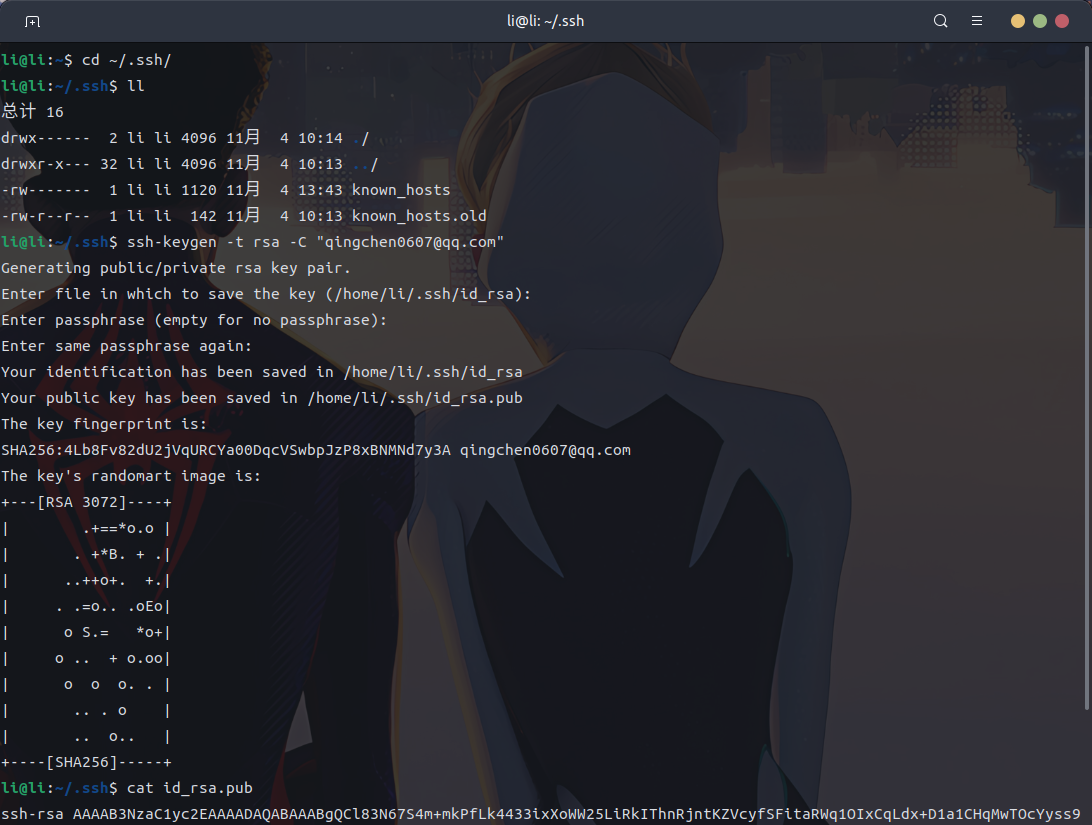Click the "cd ~/.ssh/" command text

click(126, 60)
